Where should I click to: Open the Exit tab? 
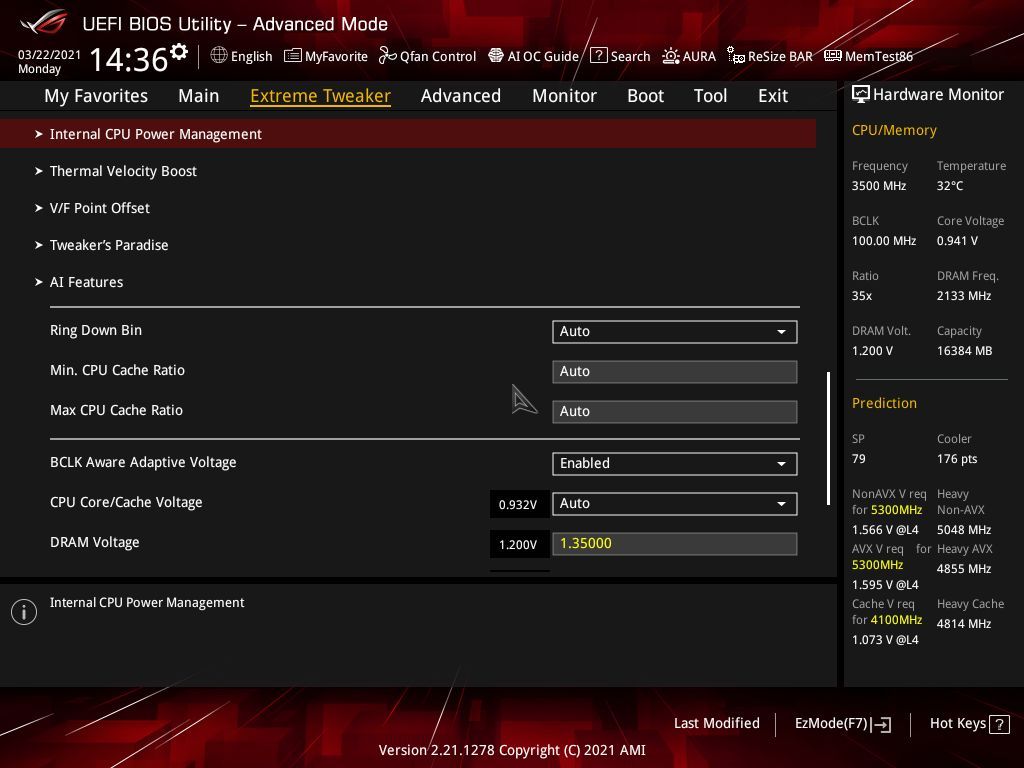[773, 96]
